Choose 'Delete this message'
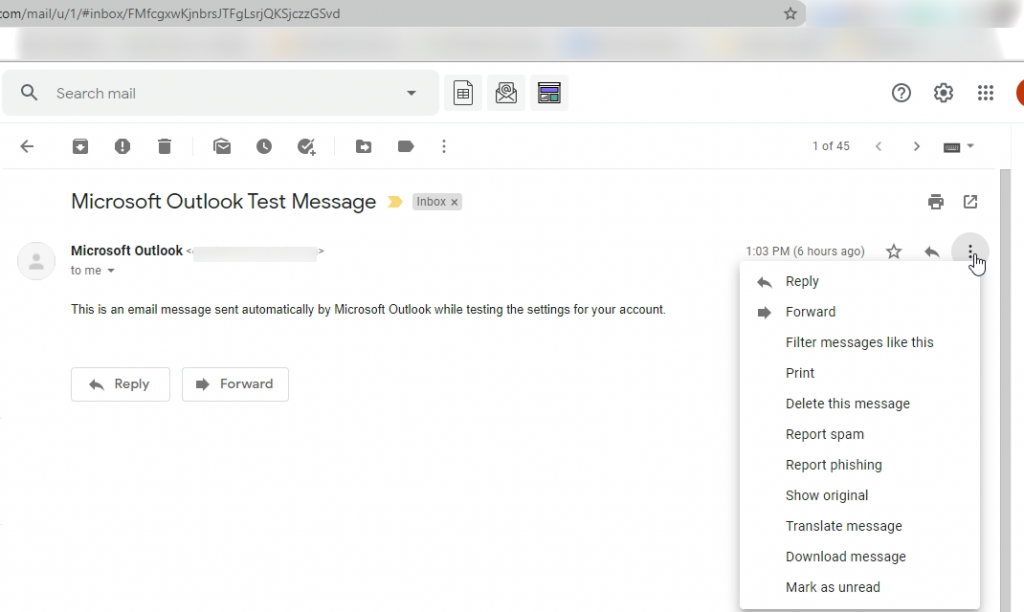This screenshot has width=1024, height=612. point(859,404)
